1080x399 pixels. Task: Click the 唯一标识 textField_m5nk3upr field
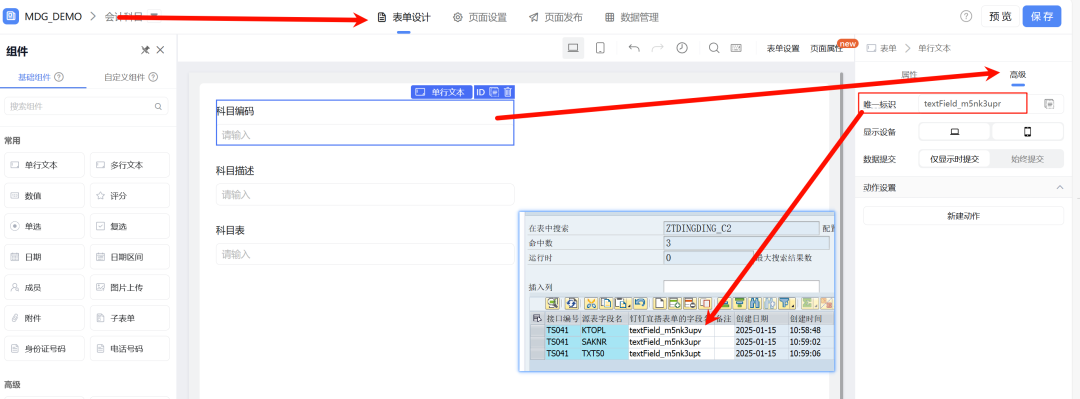(x=973, y=104)
